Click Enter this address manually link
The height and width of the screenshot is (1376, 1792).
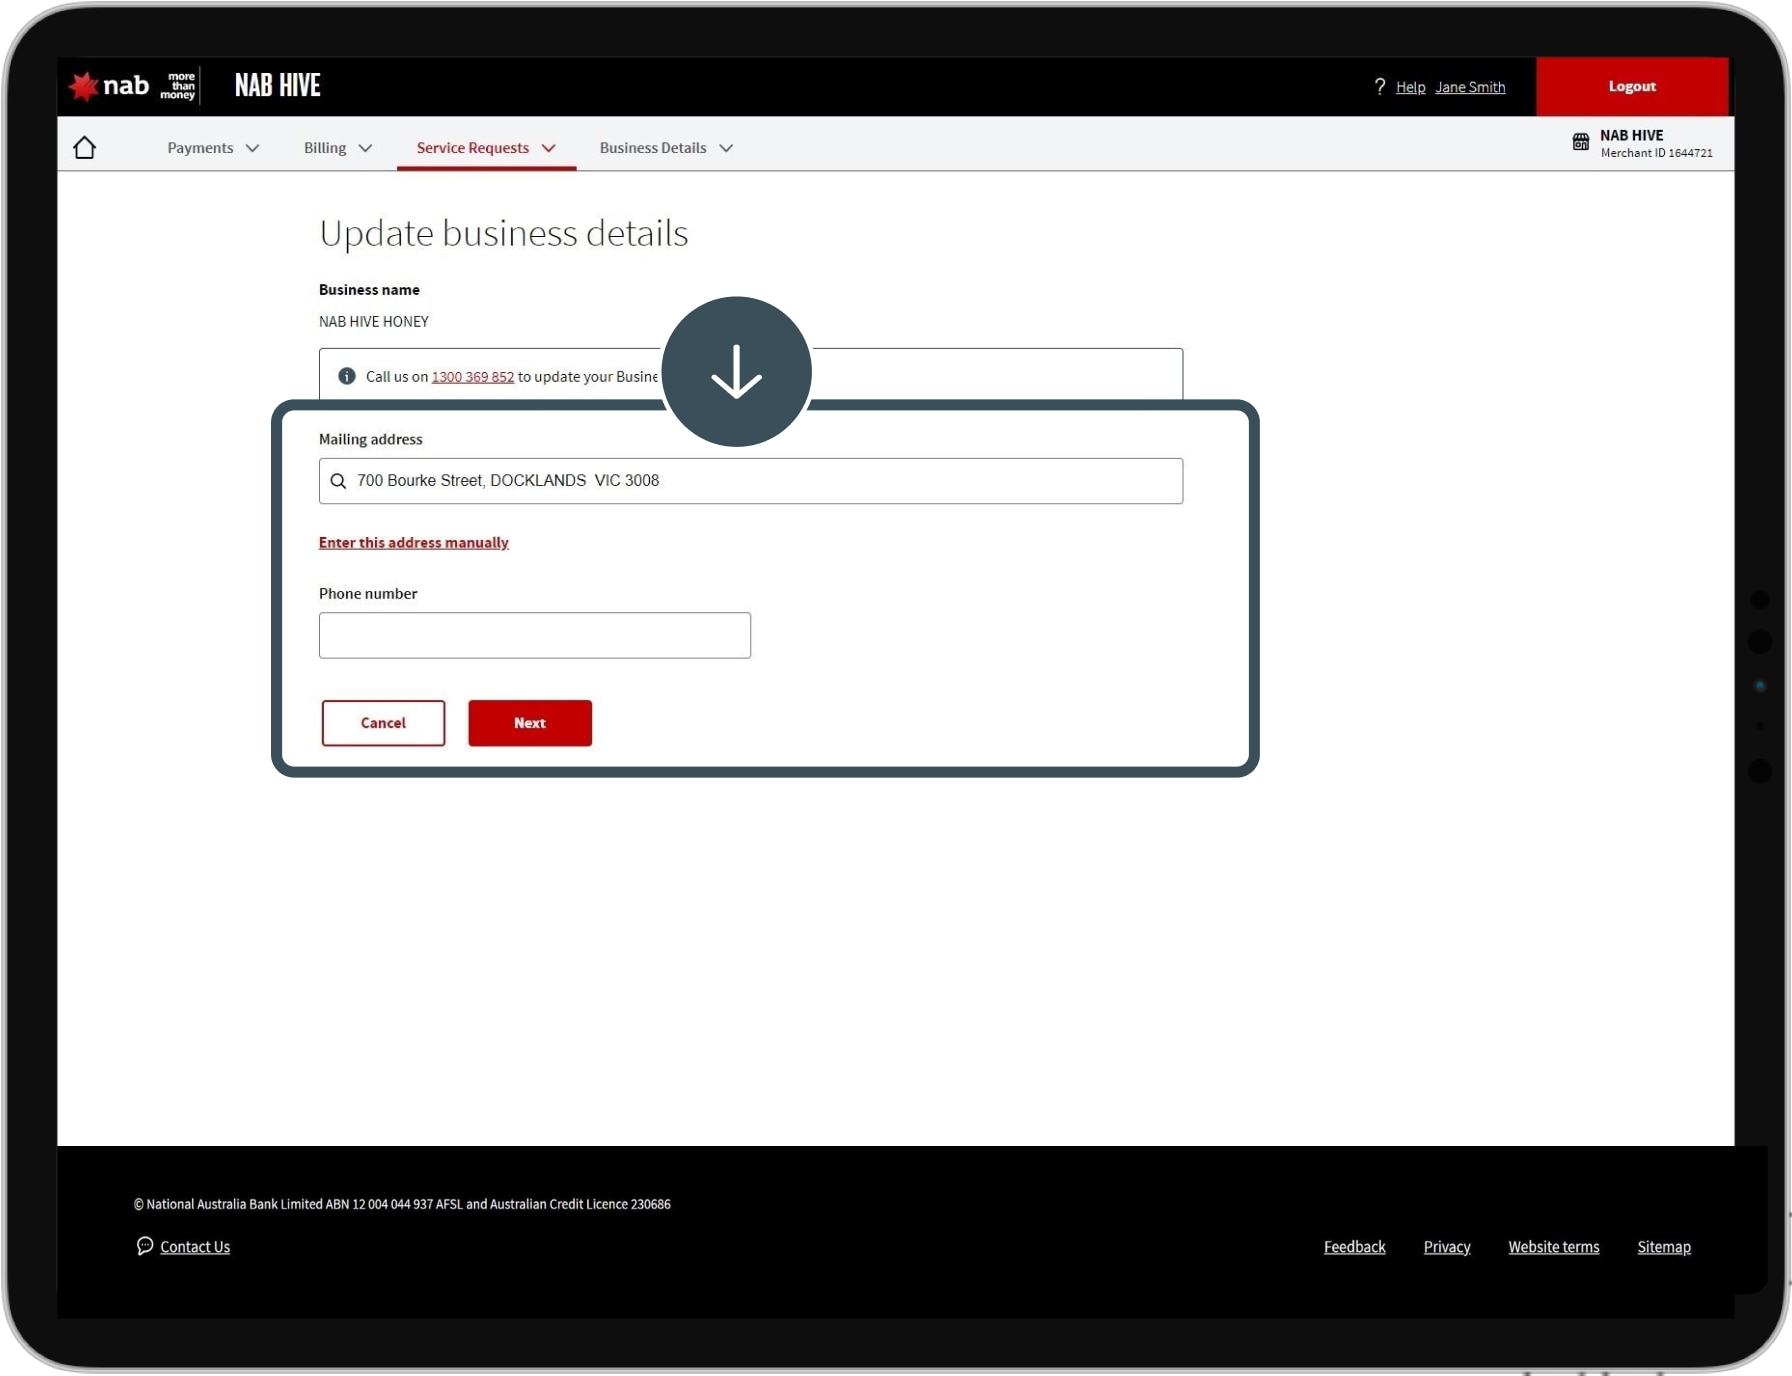[x=414, y=543]
